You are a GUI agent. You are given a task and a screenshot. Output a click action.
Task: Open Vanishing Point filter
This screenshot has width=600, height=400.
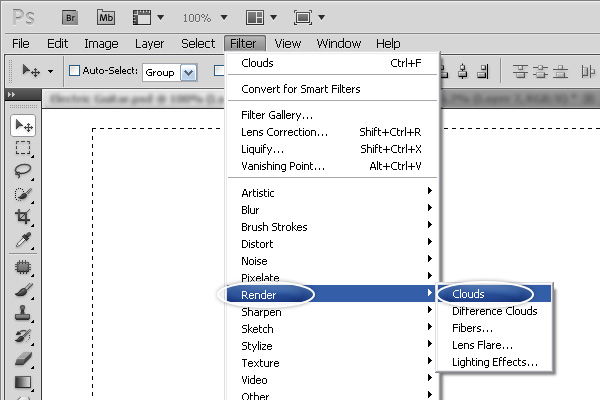click(332, 166)
